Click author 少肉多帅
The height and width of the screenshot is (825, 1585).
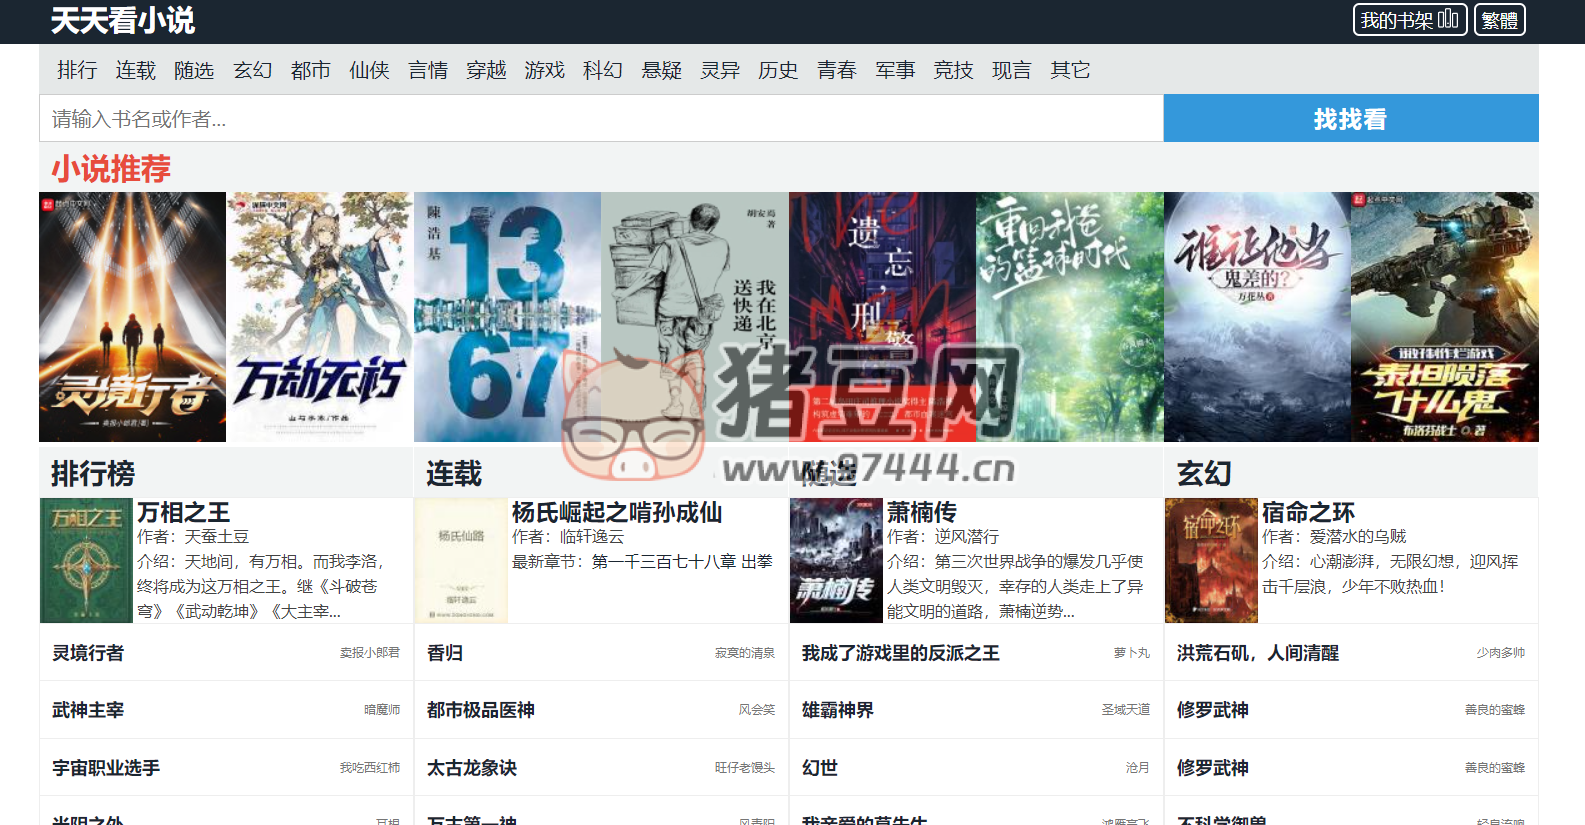1501,653
